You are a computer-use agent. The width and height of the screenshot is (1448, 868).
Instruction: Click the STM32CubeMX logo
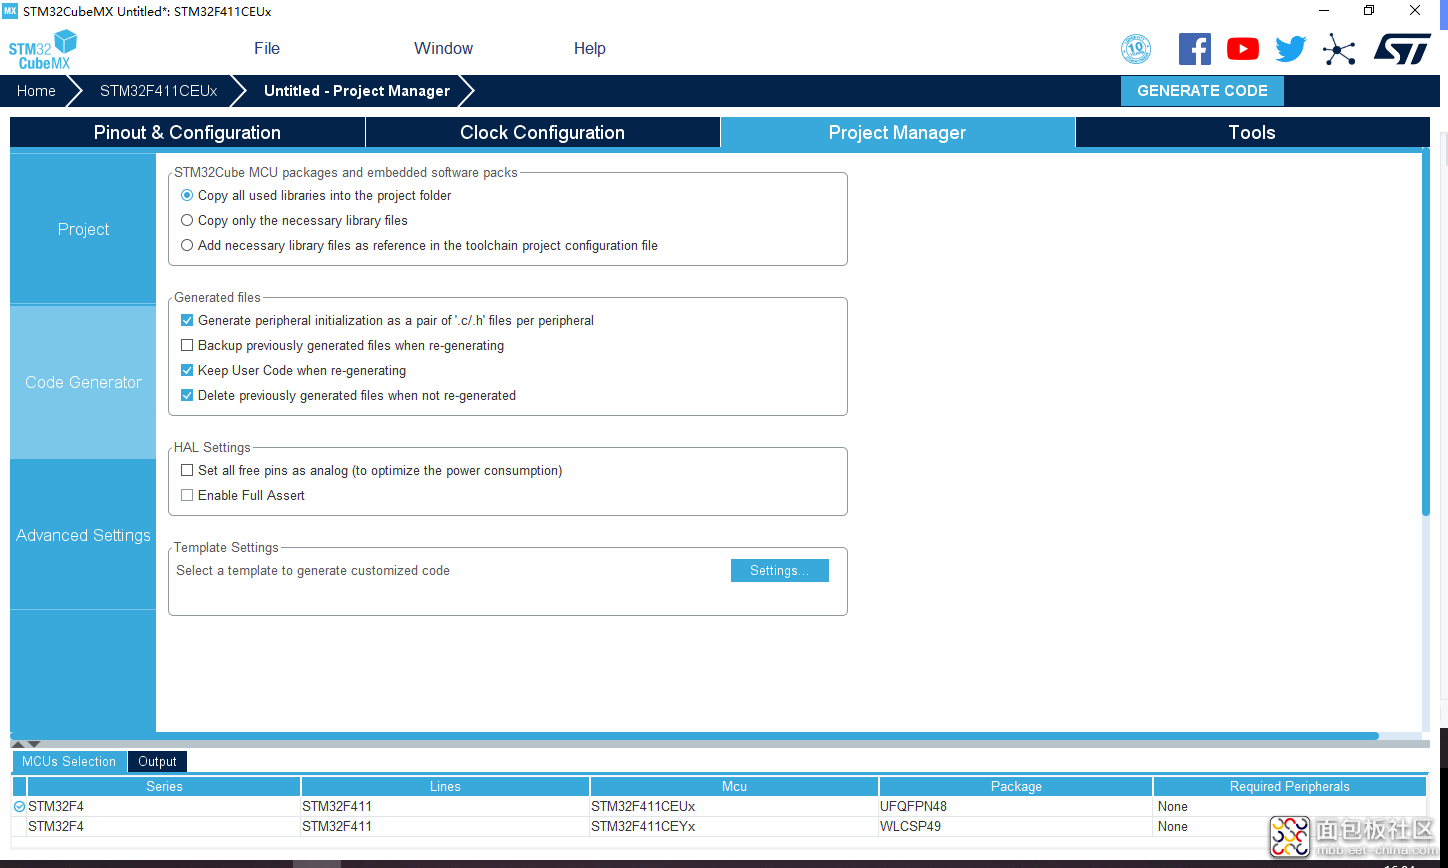pyautogui.click(x=43, y=50)
